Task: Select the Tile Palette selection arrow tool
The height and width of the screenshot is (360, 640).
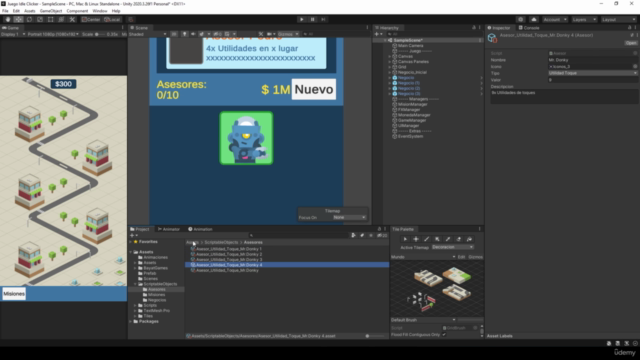Action: (x=405, y=239)
